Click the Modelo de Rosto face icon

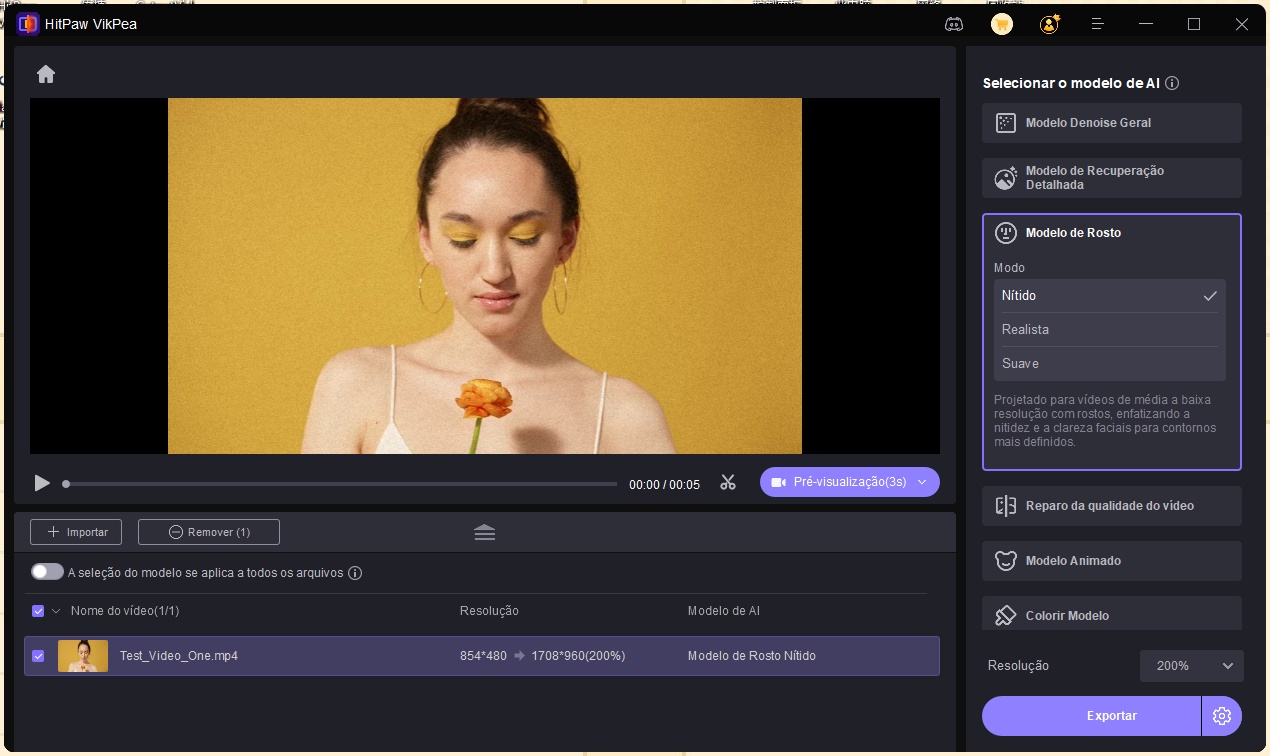pos(1005,233)
